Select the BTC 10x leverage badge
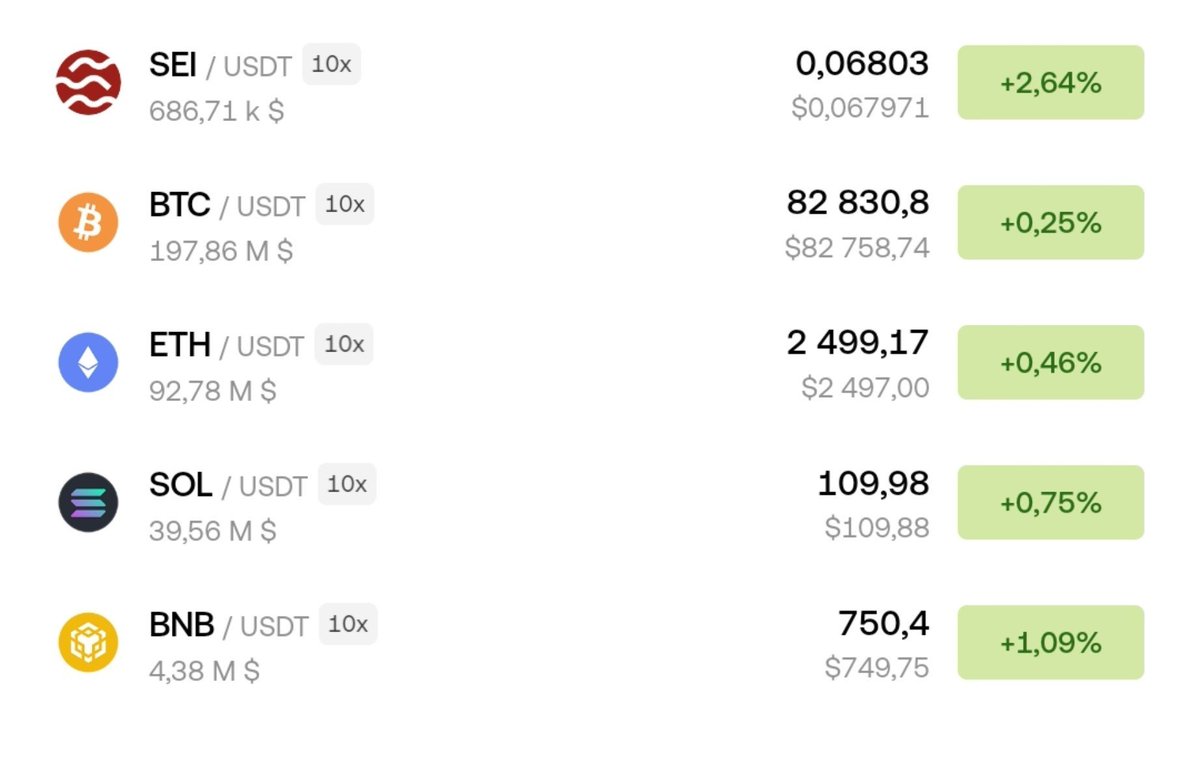Viewport: 1200px width, 765px height. pyautogui.click(x=345, y=204)
